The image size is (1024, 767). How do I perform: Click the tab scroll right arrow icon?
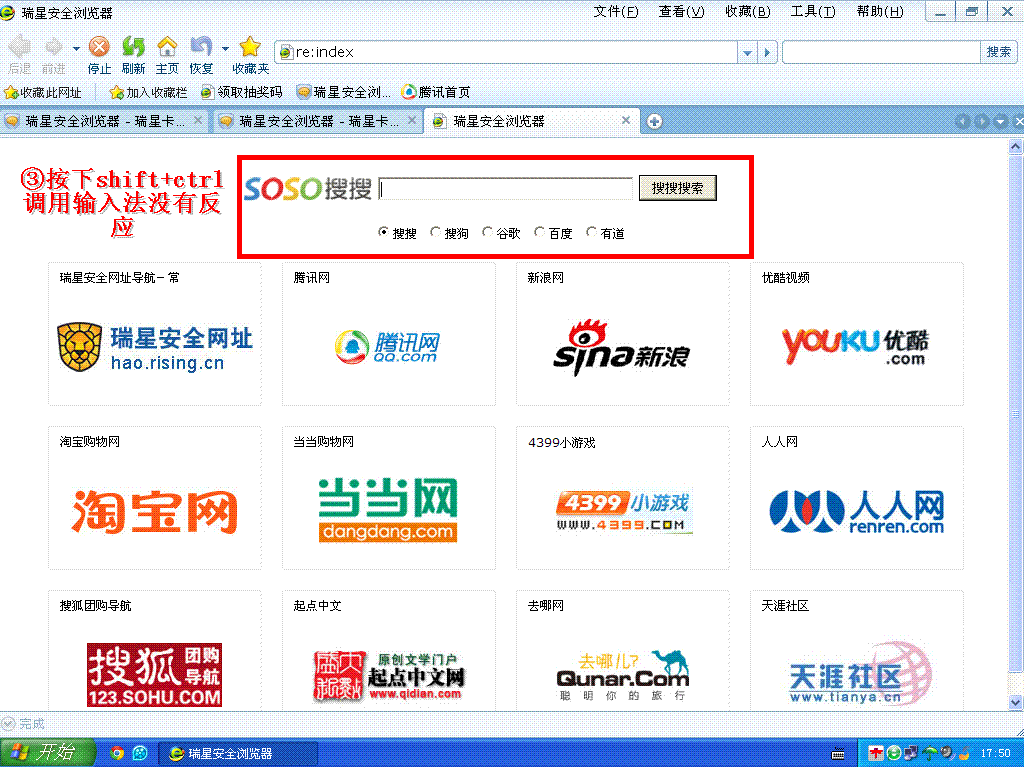pos(981,122)
